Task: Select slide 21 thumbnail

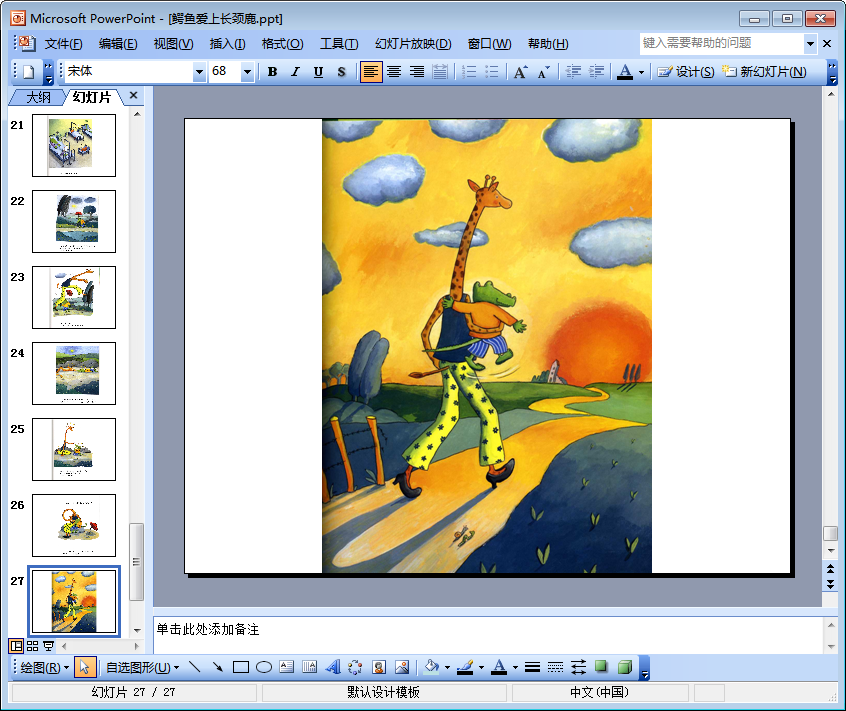Action: click(x=74, y=145)
